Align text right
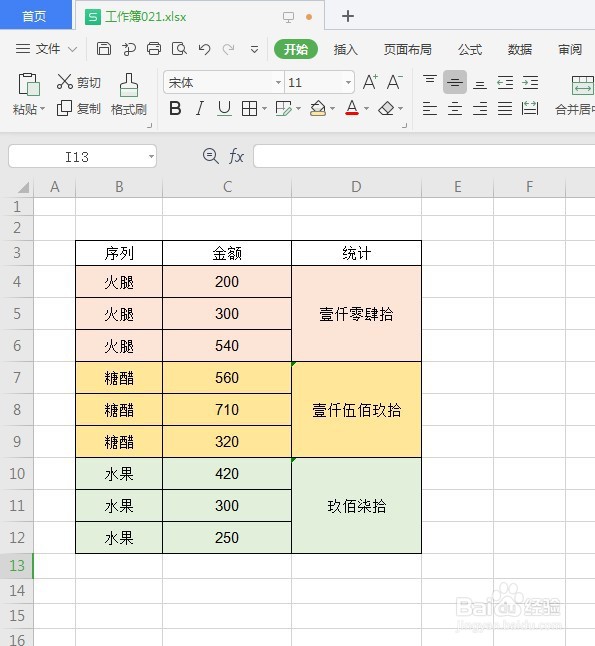Image resolution: width=595 pixels, height=646 pixels. click(480, 109)
